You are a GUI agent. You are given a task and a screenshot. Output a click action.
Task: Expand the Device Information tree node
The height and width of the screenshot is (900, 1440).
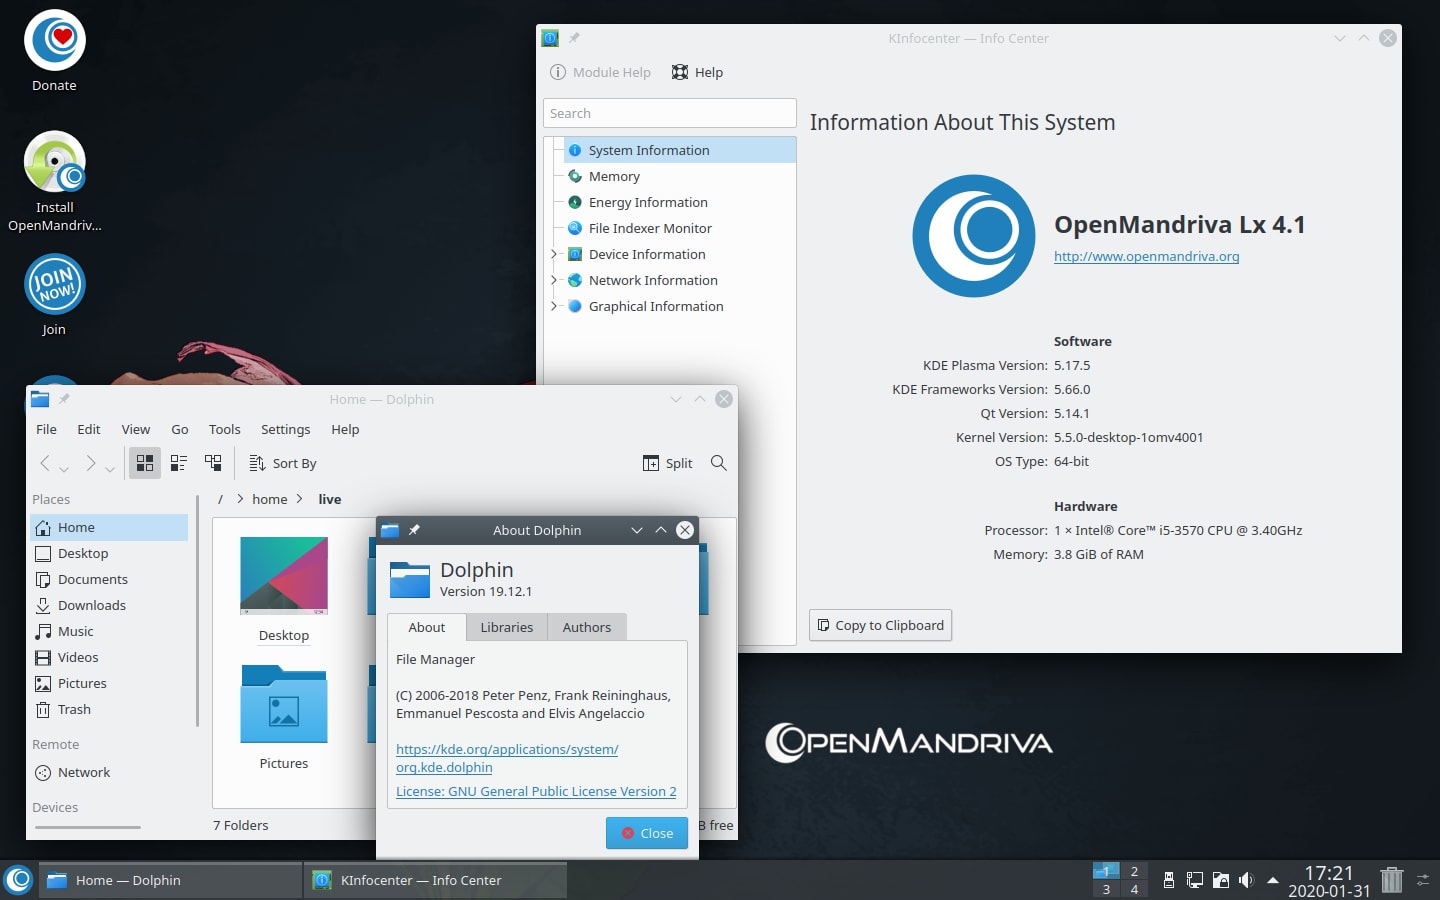[554, 254]
